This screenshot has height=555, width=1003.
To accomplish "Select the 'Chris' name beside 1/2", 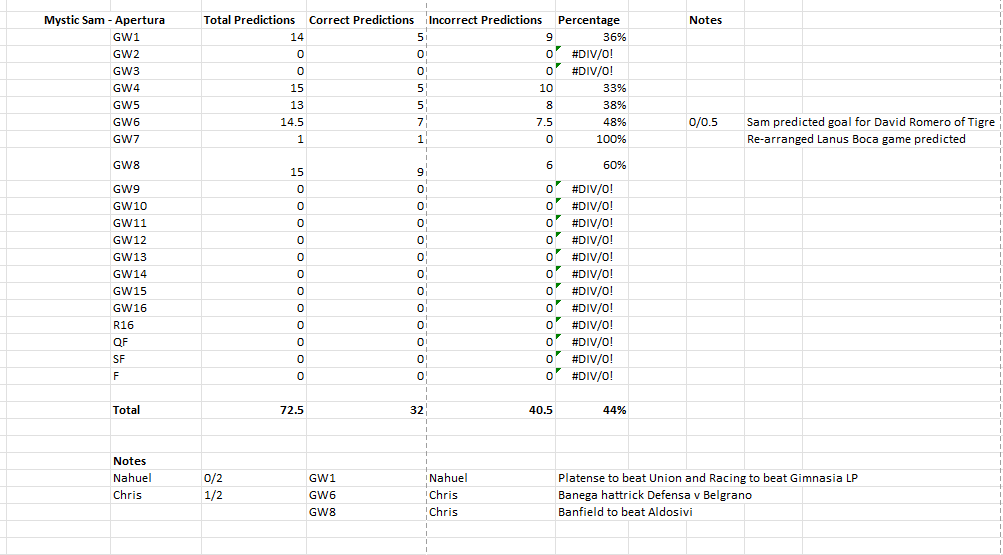I will 127,495.
